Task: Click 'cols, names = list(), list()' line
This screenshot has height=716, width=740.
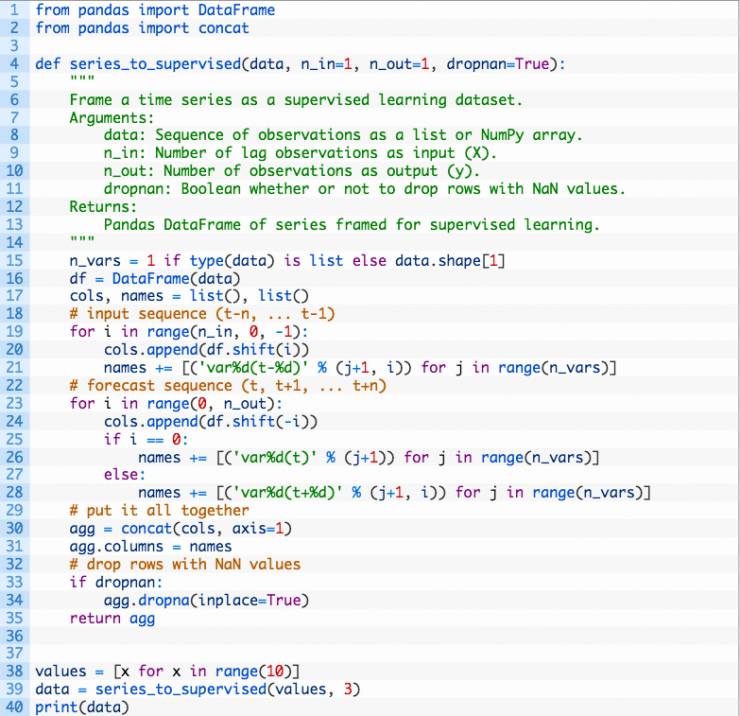Action: click(189, 296)
